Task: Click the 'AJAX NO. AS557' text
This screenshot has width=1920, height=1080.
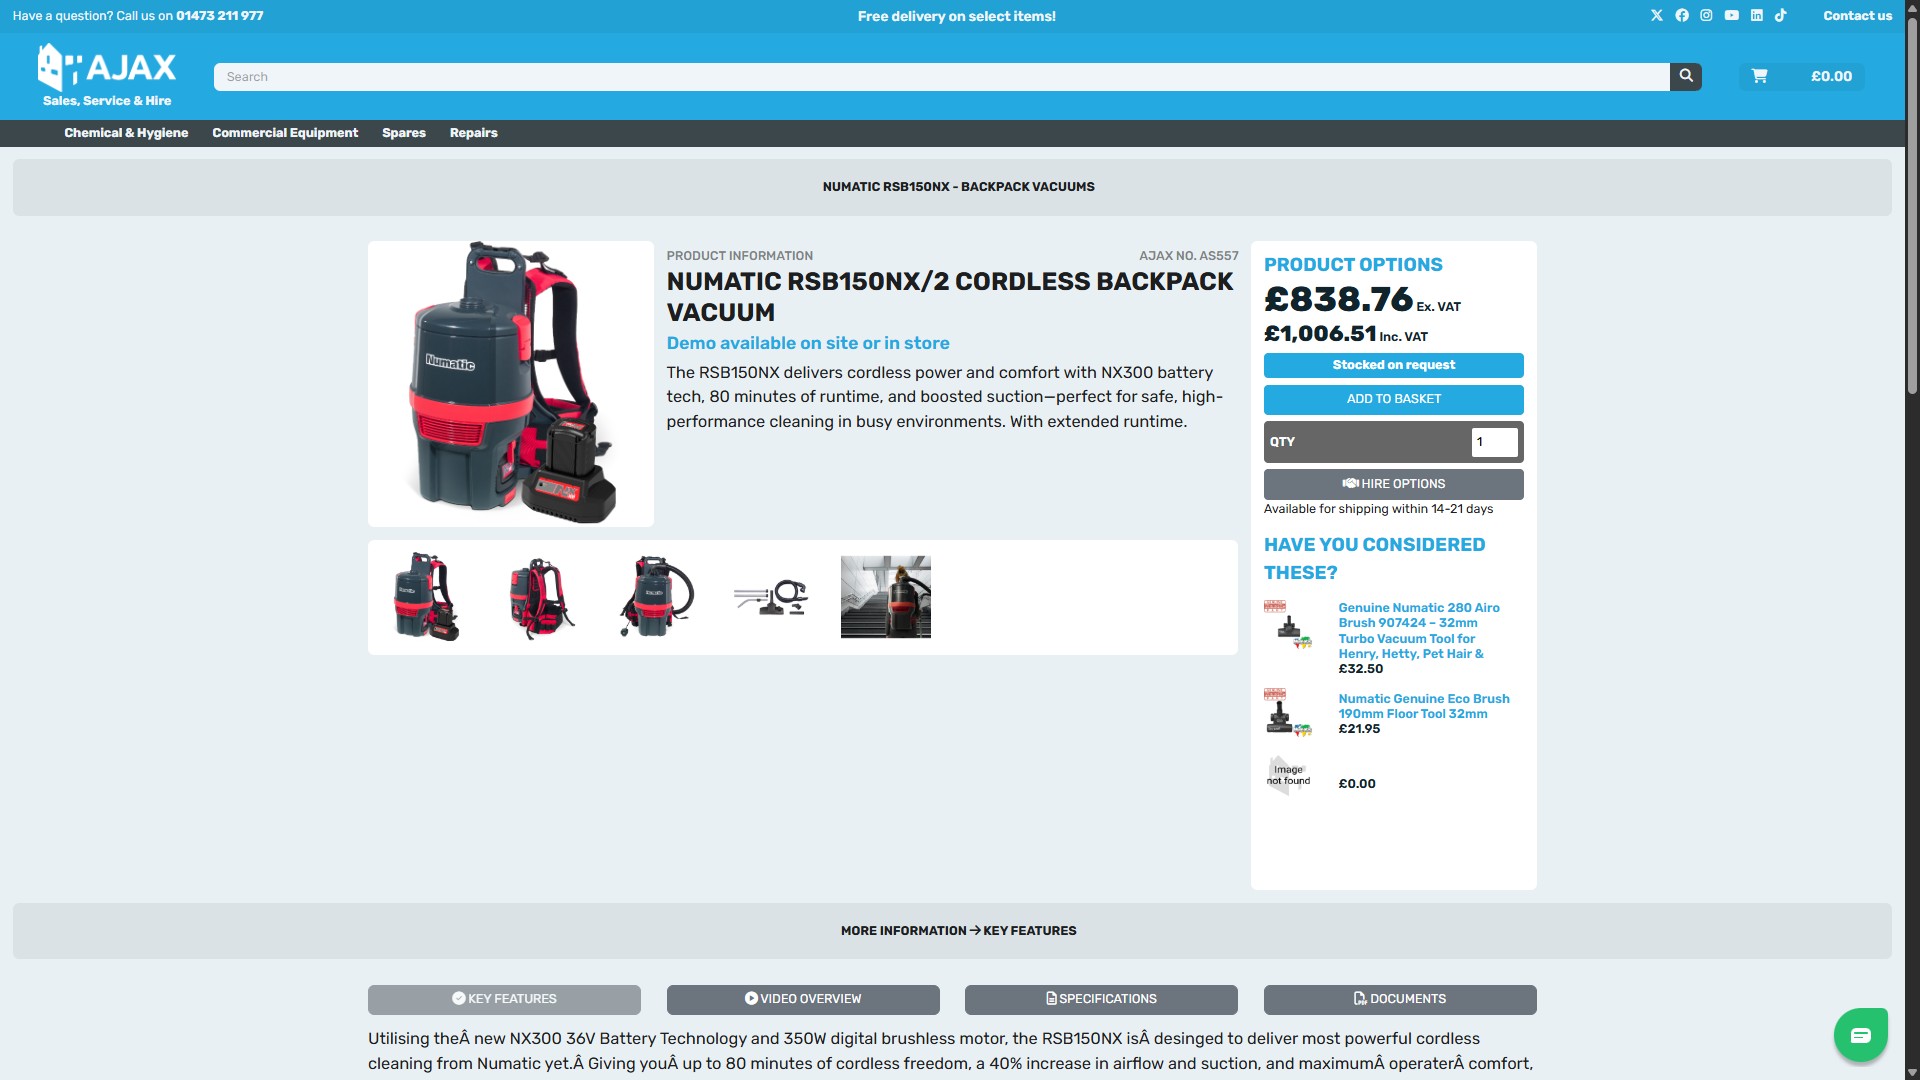Action: pos(1188,256)
